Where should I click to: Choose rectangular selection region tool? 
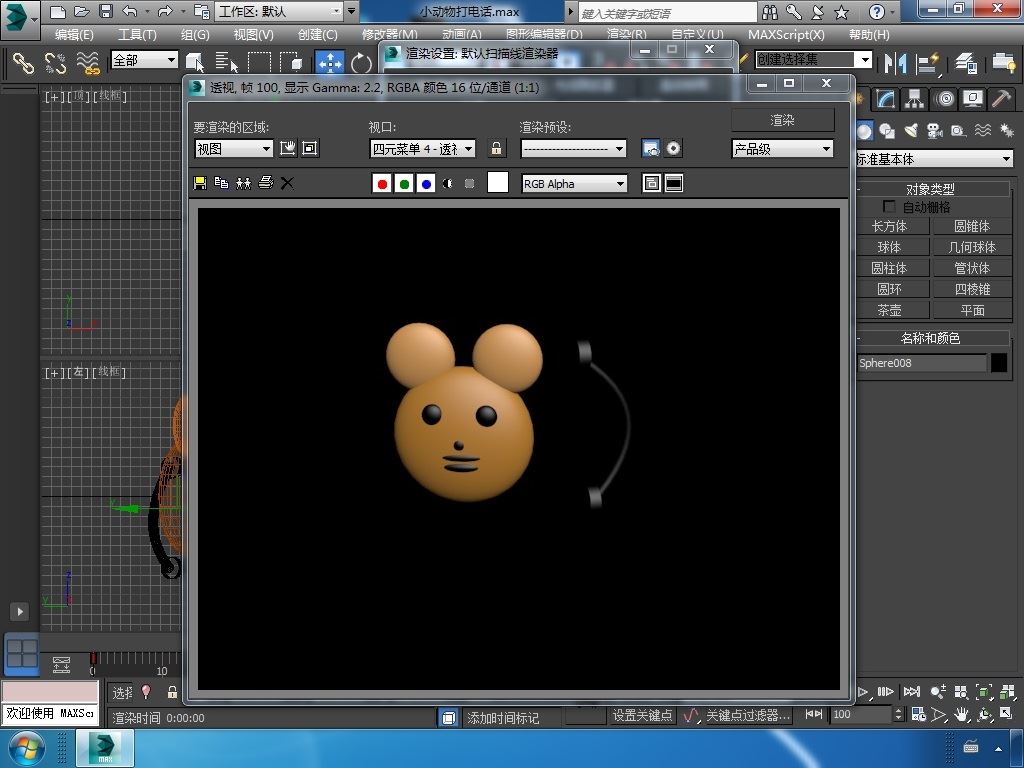tap(259, 63)
